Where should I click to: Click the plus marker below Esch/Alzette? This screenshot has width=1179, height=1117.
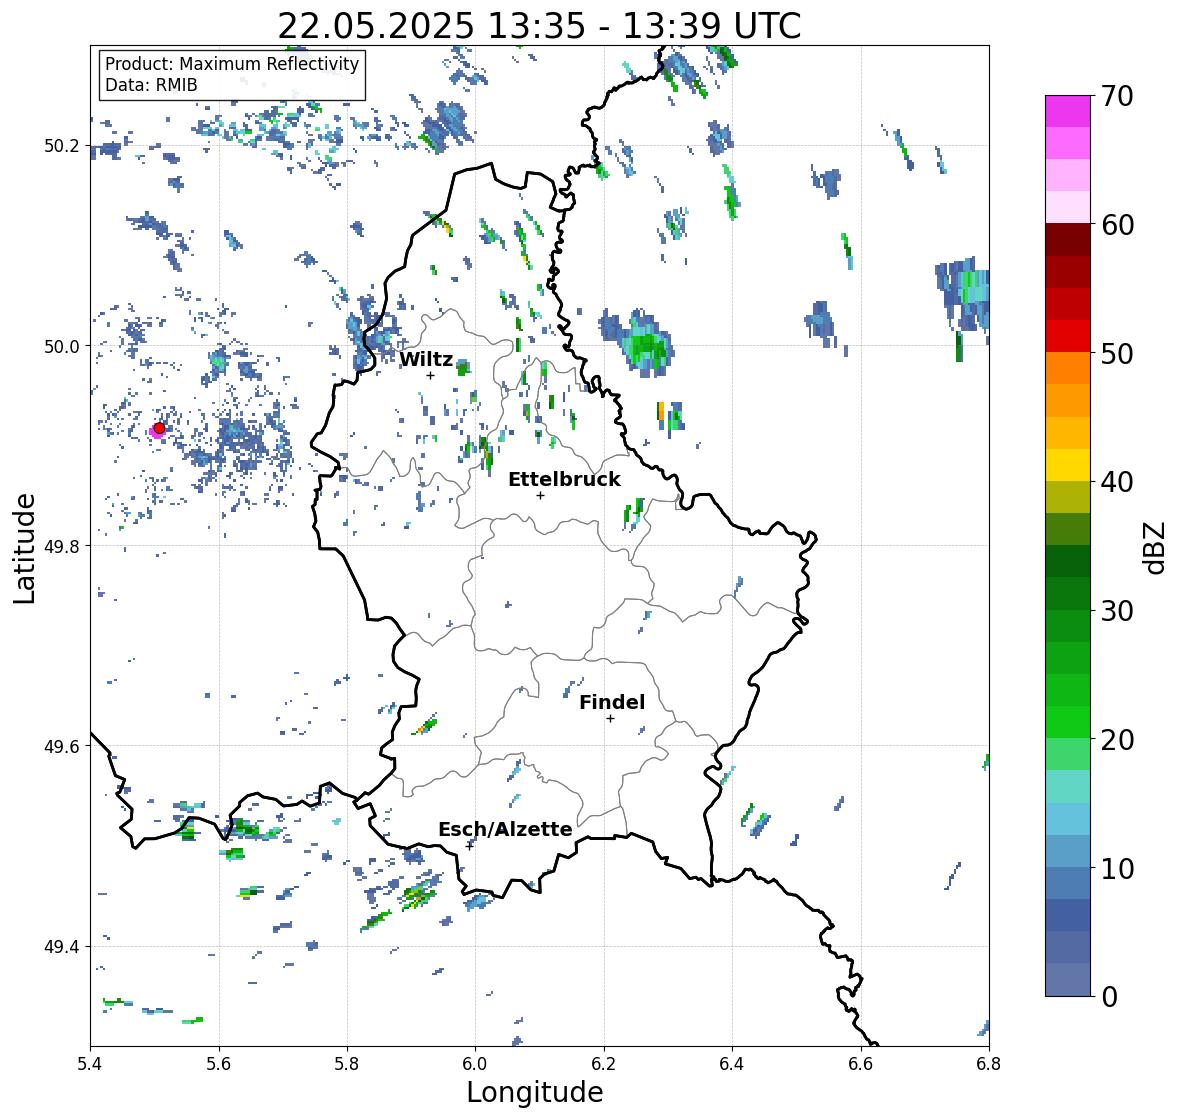pyautogui.click(x=469, y=846)
